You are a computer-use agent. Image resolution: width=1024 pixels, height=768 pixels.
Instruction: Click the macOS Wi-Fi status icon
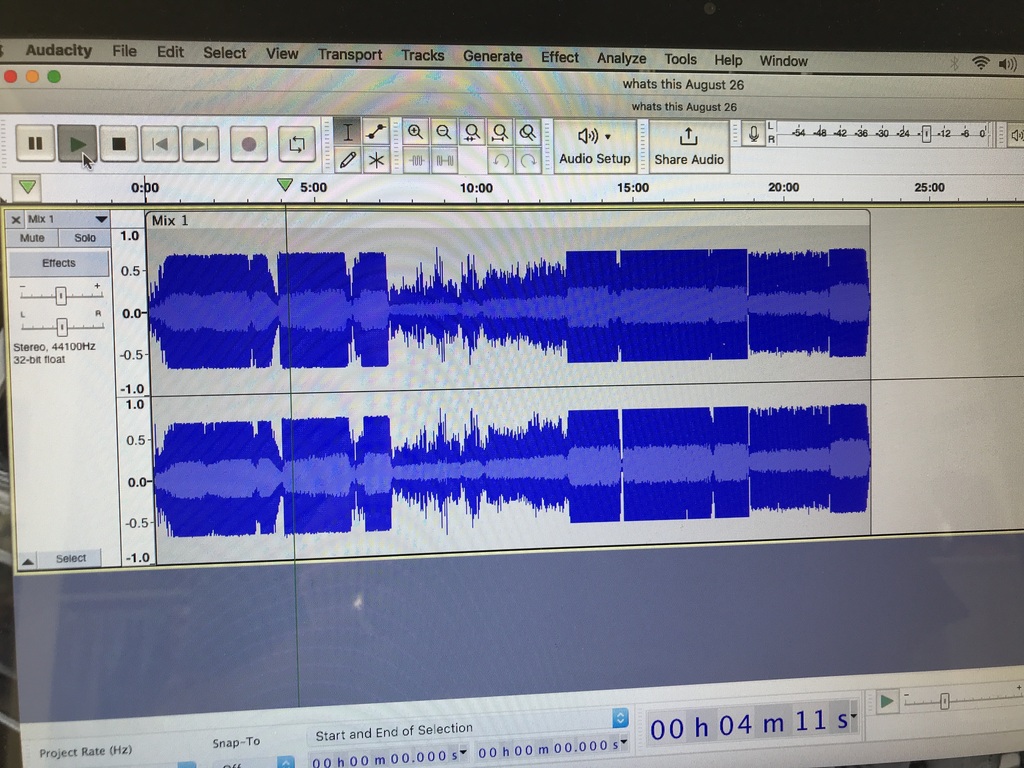point(980,63)
